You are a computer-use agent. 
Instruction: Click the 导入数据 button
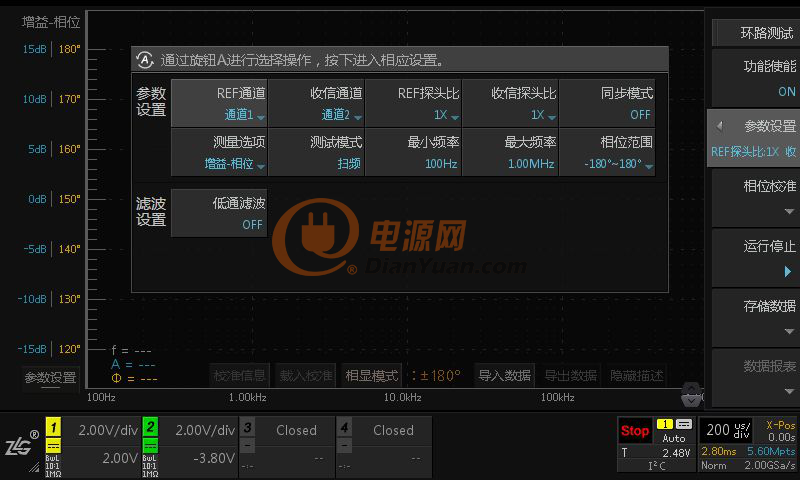click(504, 376)
